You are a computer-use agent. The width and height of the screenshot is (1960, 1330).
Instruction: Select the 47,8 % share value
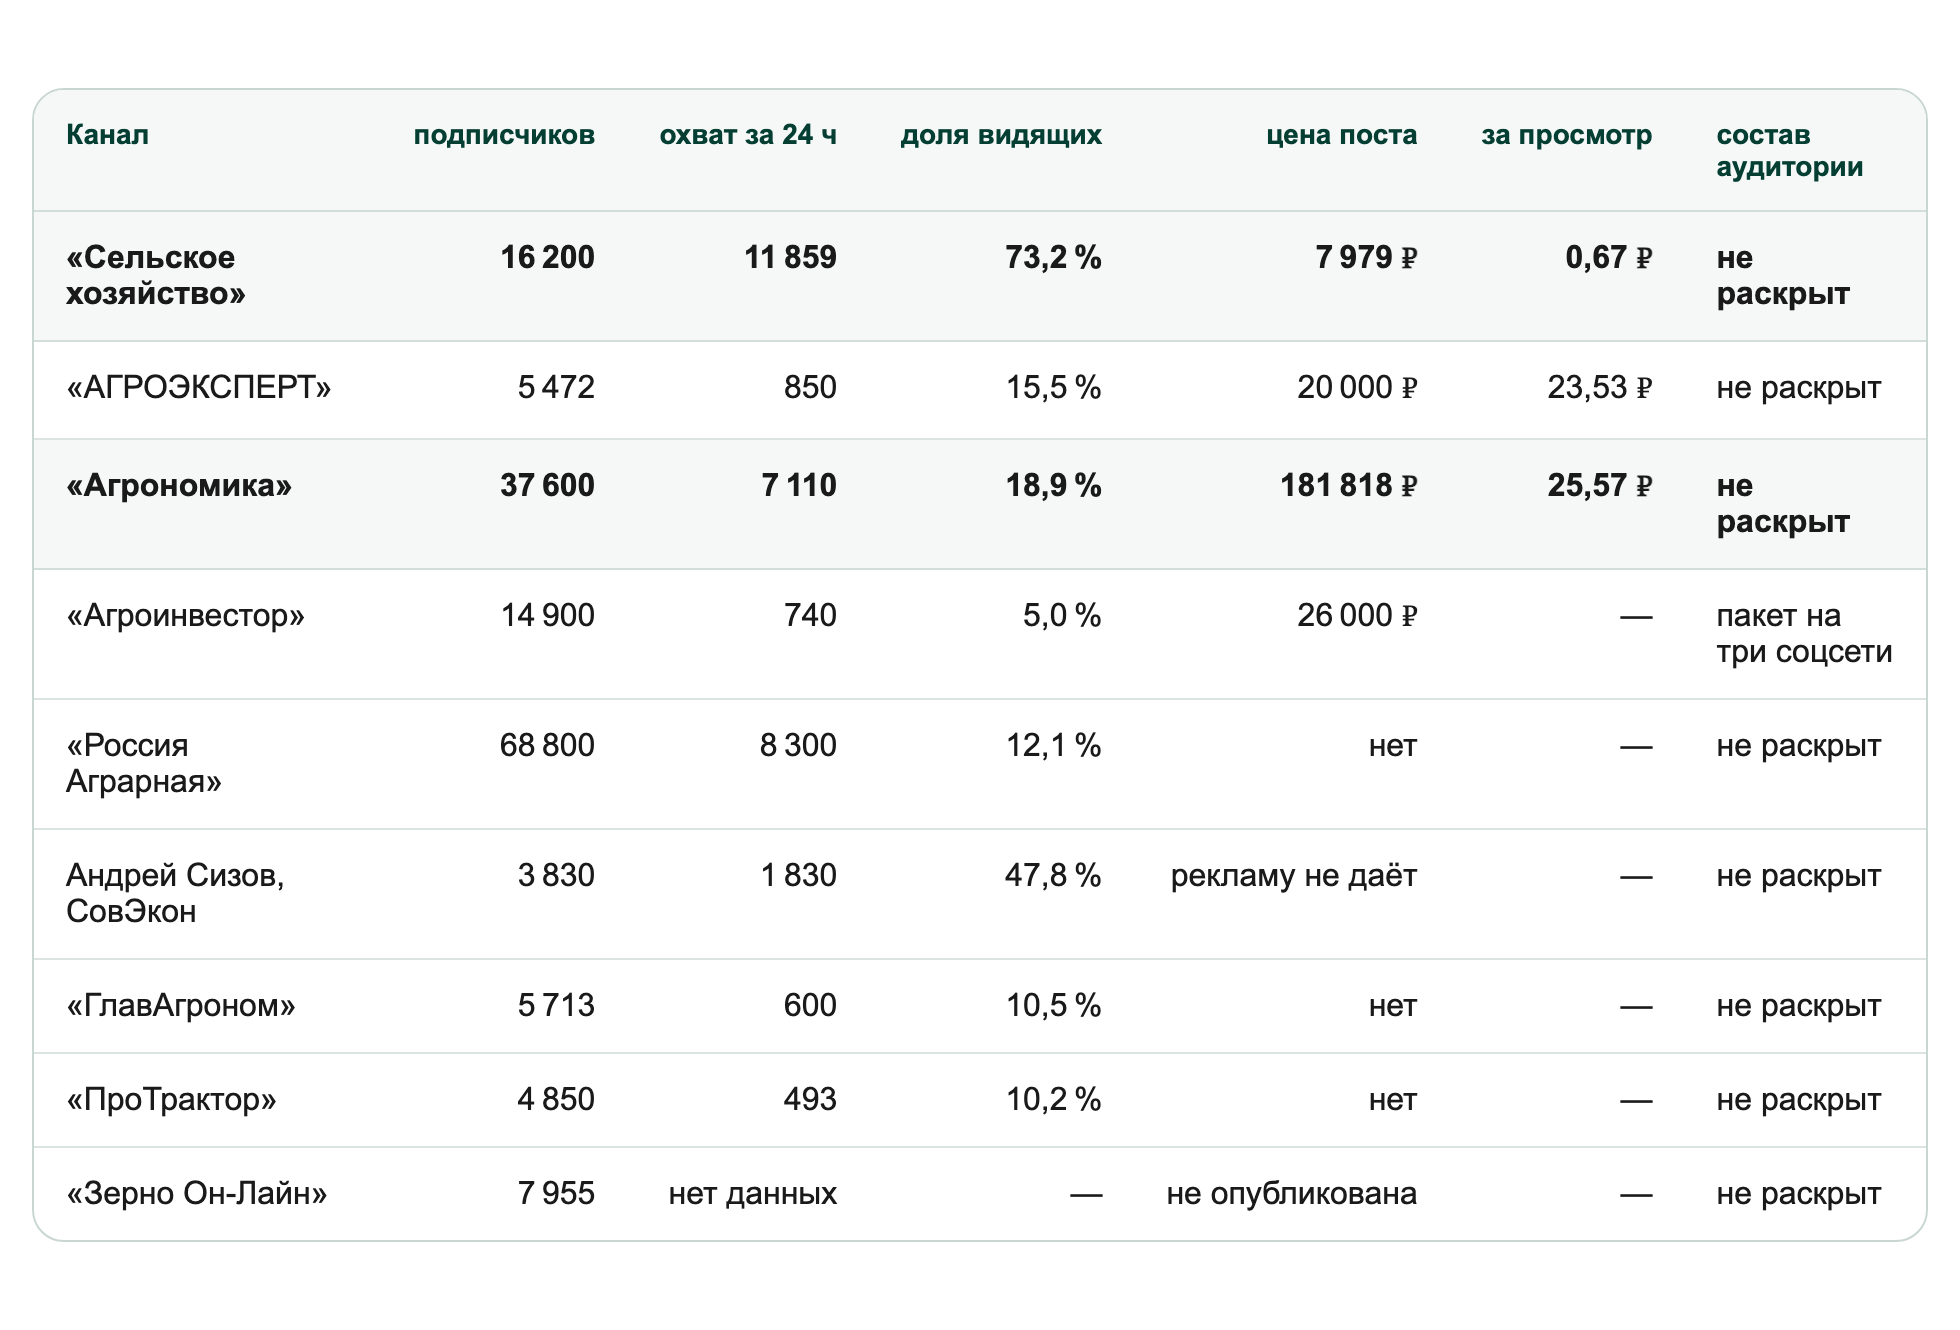point(1053,876)
